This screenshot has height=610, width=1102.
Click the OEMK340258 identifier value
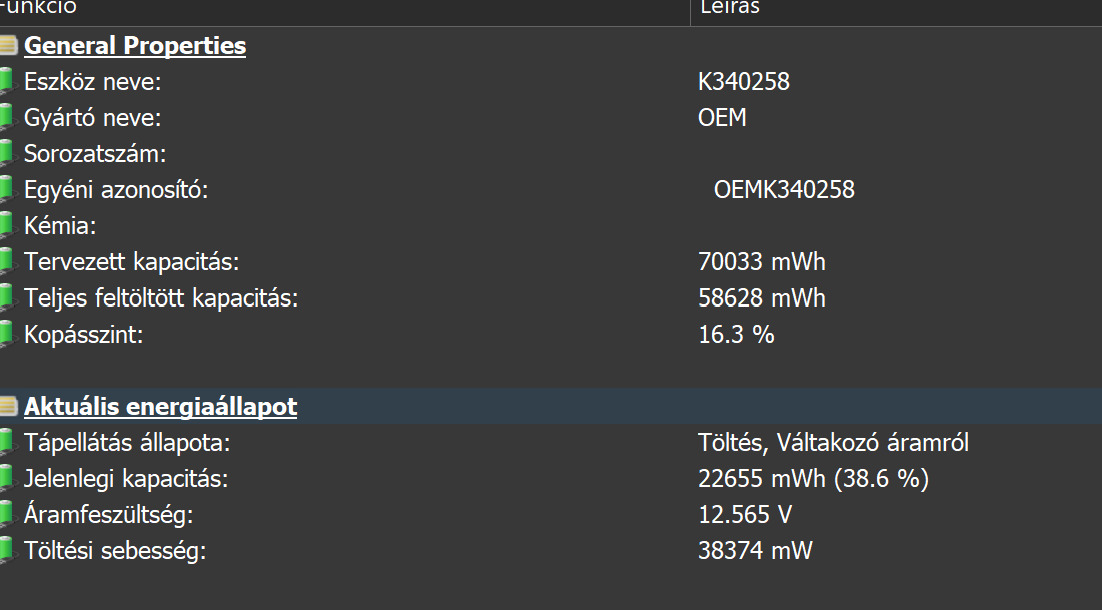point(784,190)
